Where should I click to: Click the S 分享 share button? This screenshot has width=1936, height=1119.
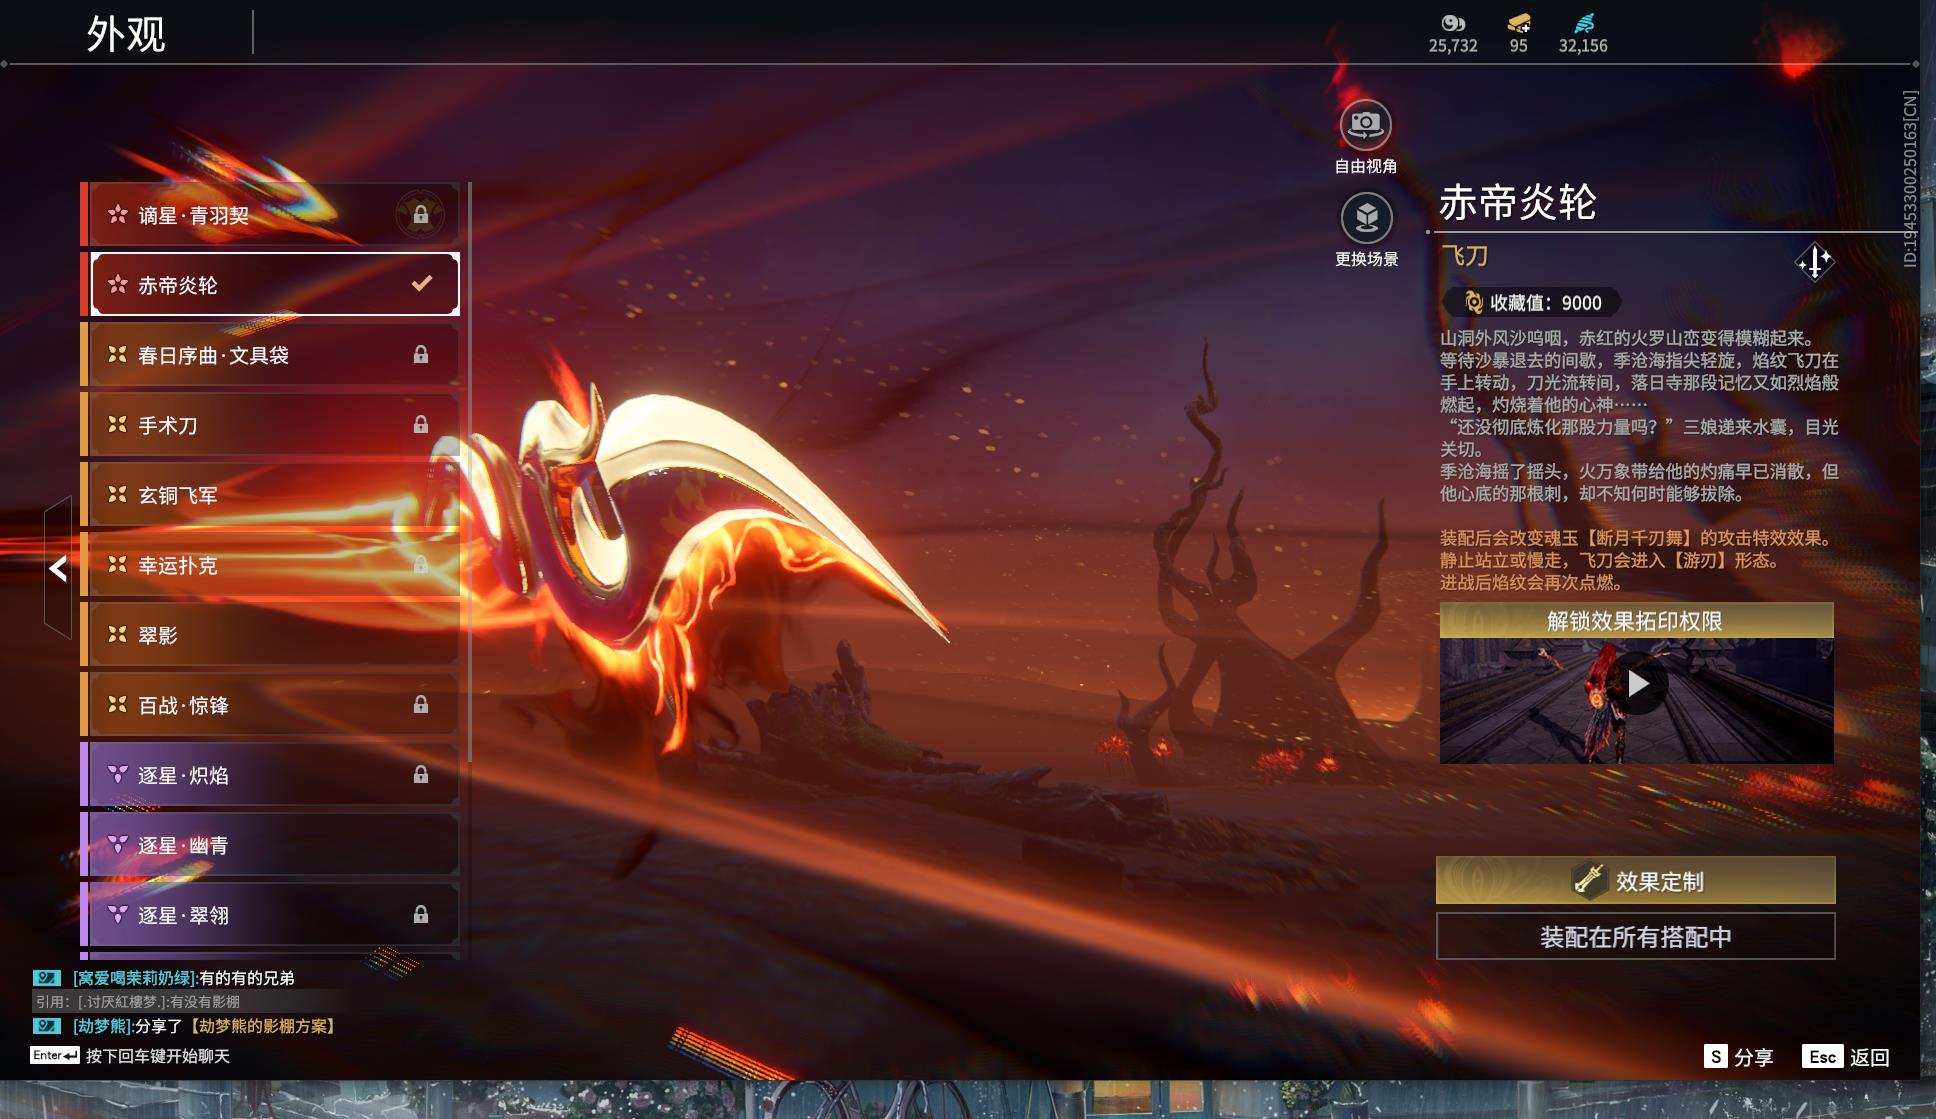pyautogui.click(x=1739, y=1057)
